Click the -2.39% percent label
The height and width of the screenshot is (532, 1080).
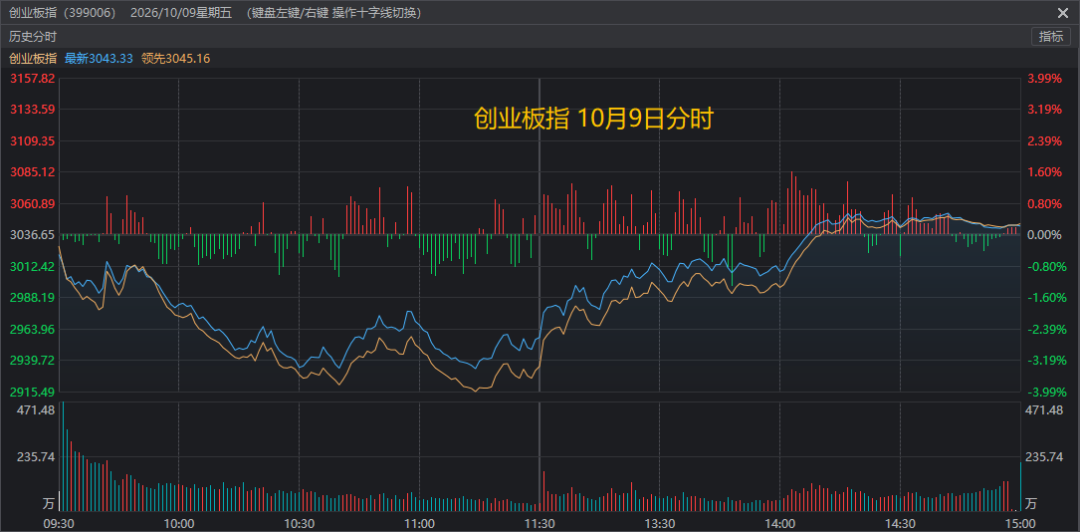[1045, 329]
